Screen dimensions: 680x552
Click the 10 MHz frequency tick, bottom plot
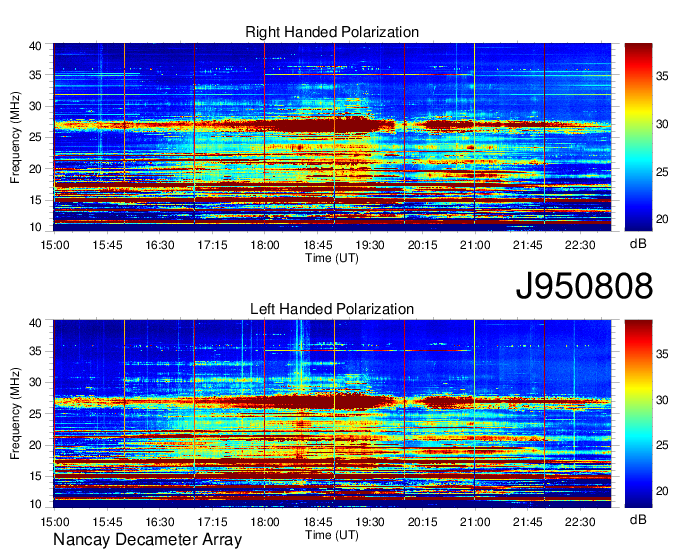coord(35,504)
